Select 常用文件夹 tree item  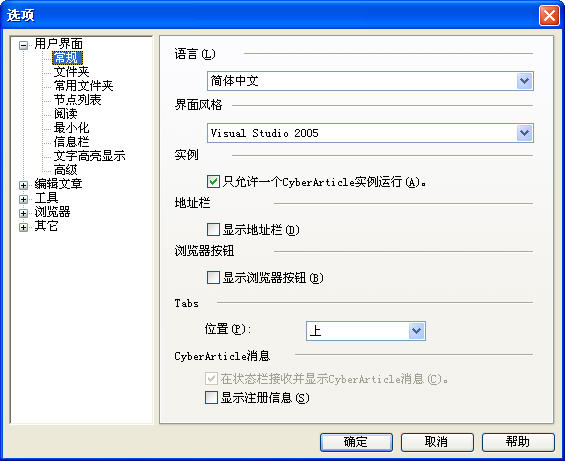point(84,86)
